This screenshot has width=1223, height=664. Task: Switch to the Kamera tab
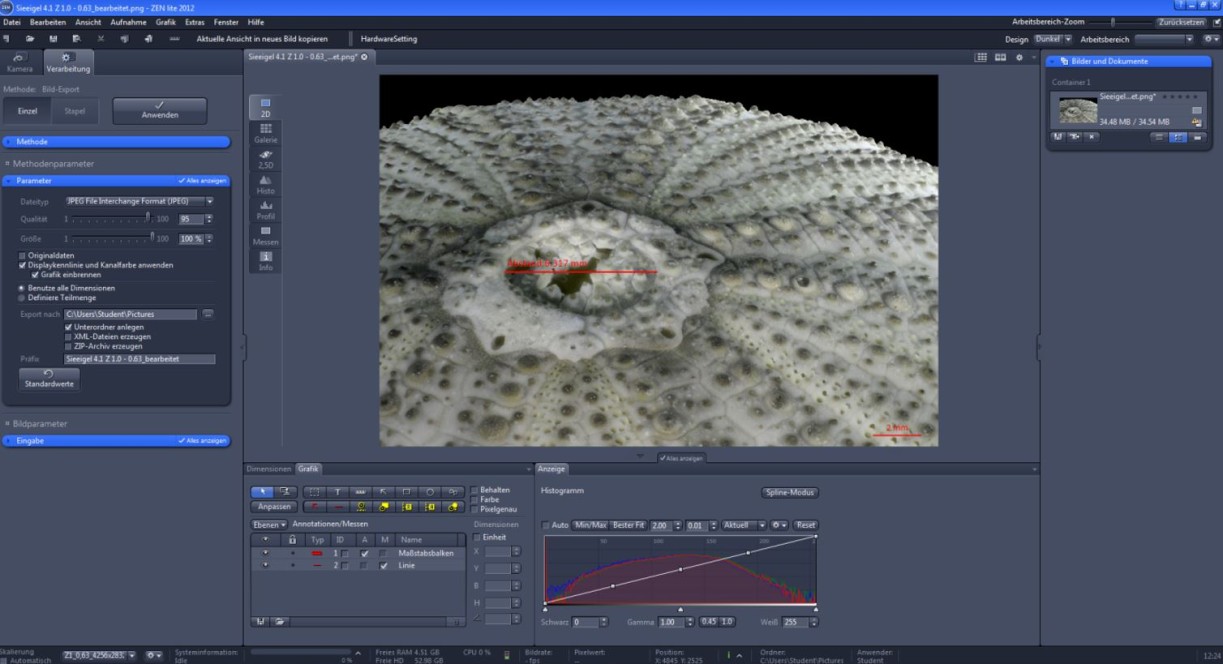click(20, 63)
